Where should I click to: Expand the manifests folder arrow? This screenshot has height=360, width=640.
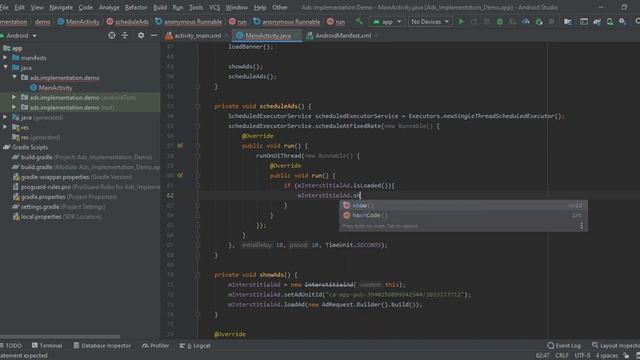(5, 58)
